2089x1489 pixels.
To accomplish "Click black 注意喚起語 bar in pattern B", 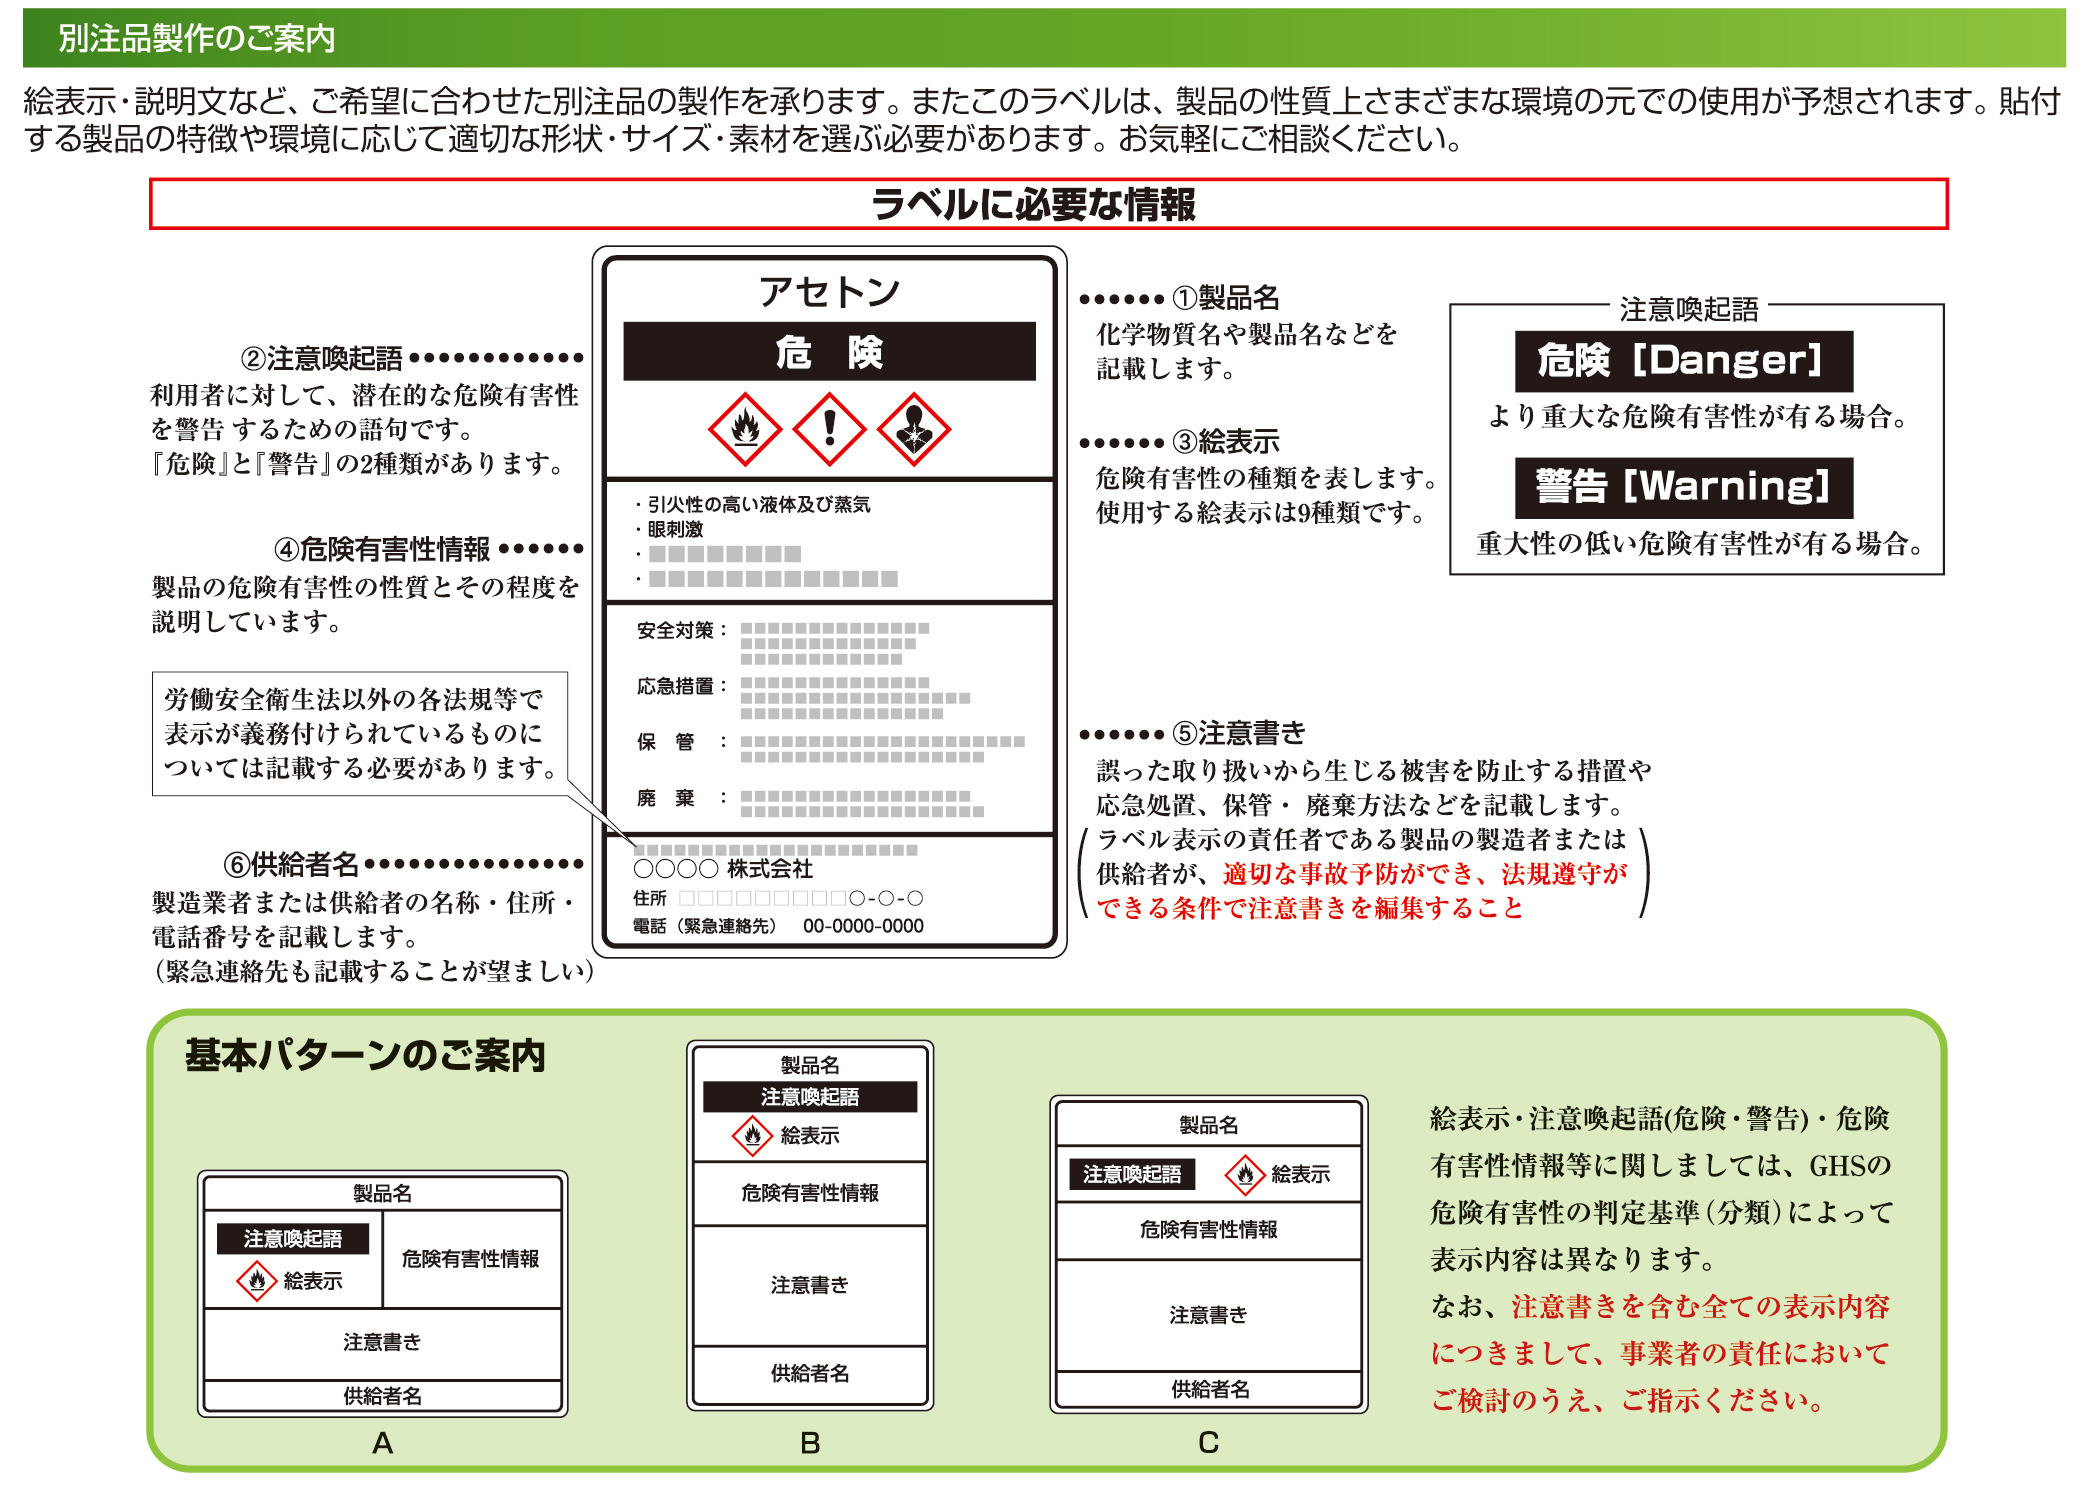I will (x=810, y=1097).
